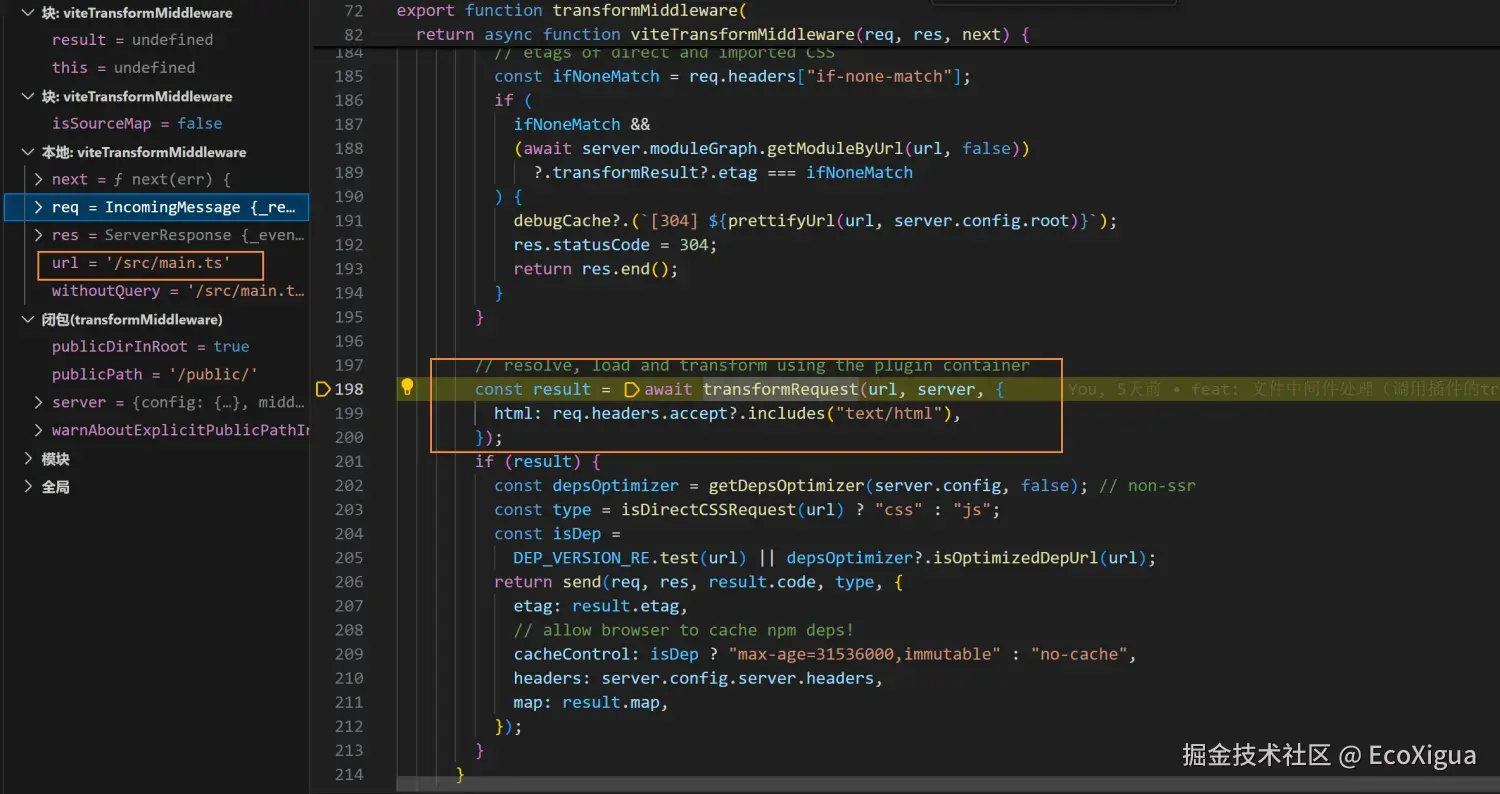Click the inline breakpoint marker before await
The height and width of the screenshot is (794, 1500).
632,389
